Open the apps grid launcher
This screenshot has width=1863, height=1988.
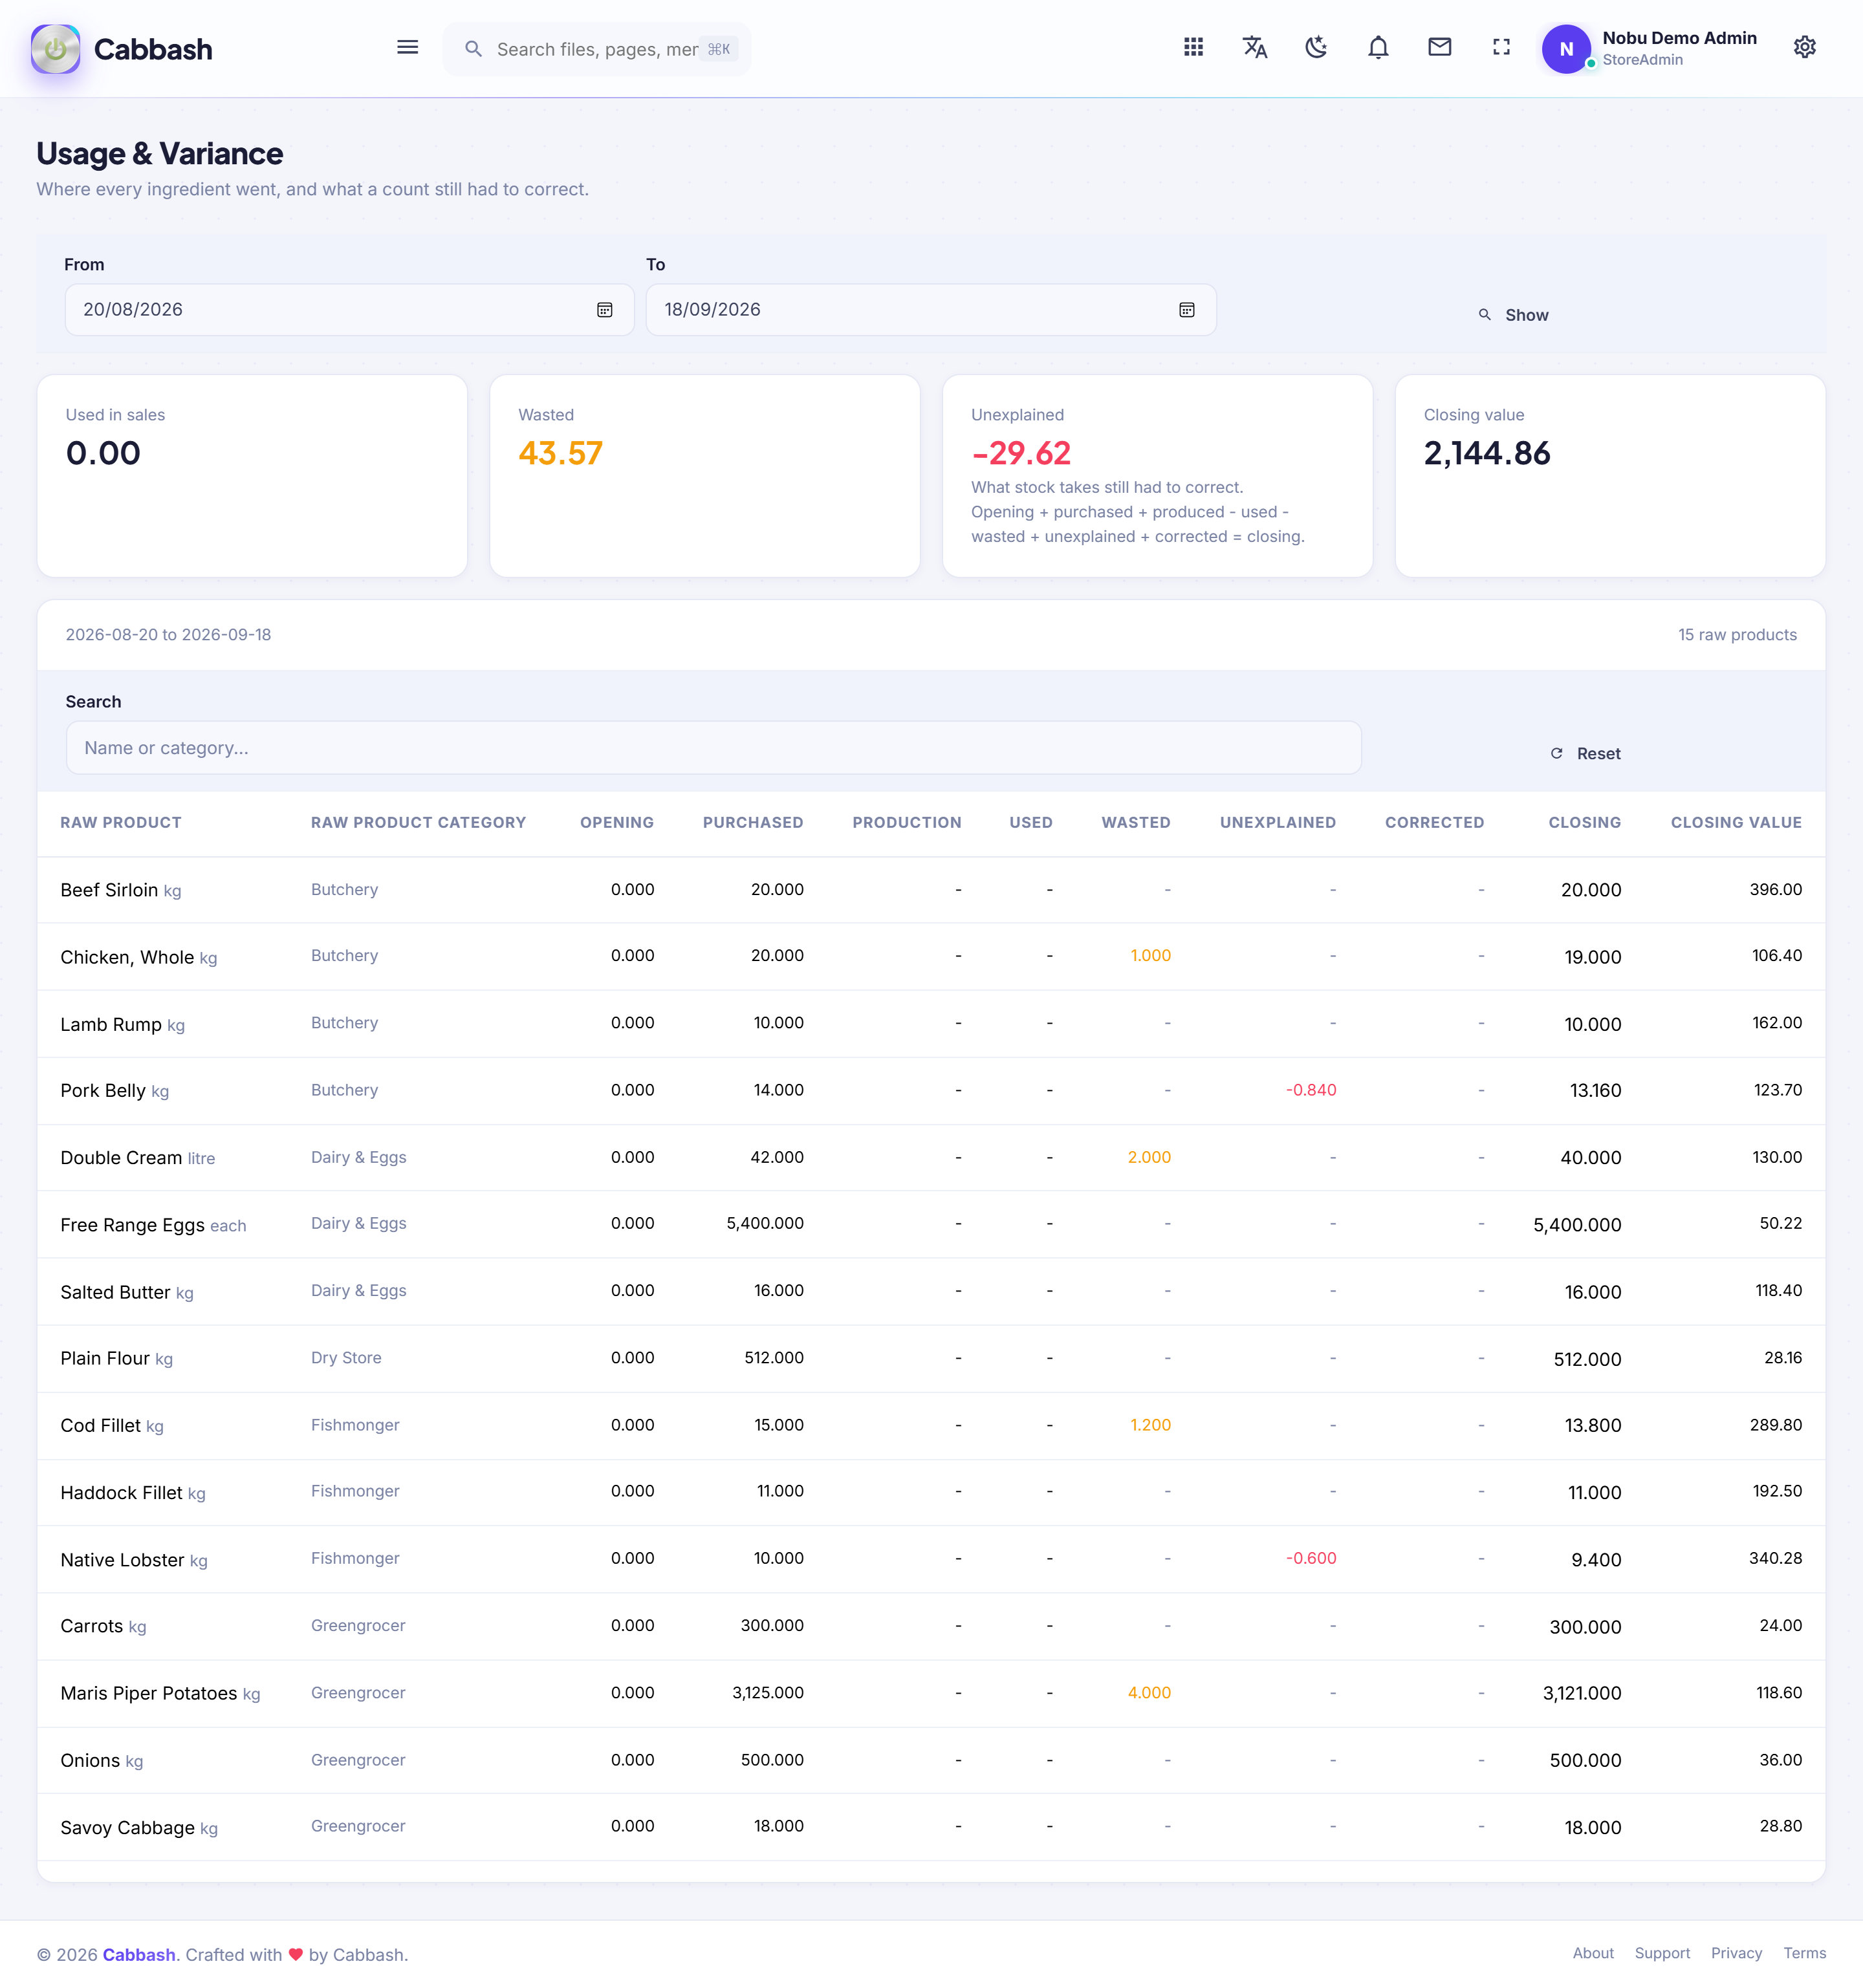(x=1193, y=47)
